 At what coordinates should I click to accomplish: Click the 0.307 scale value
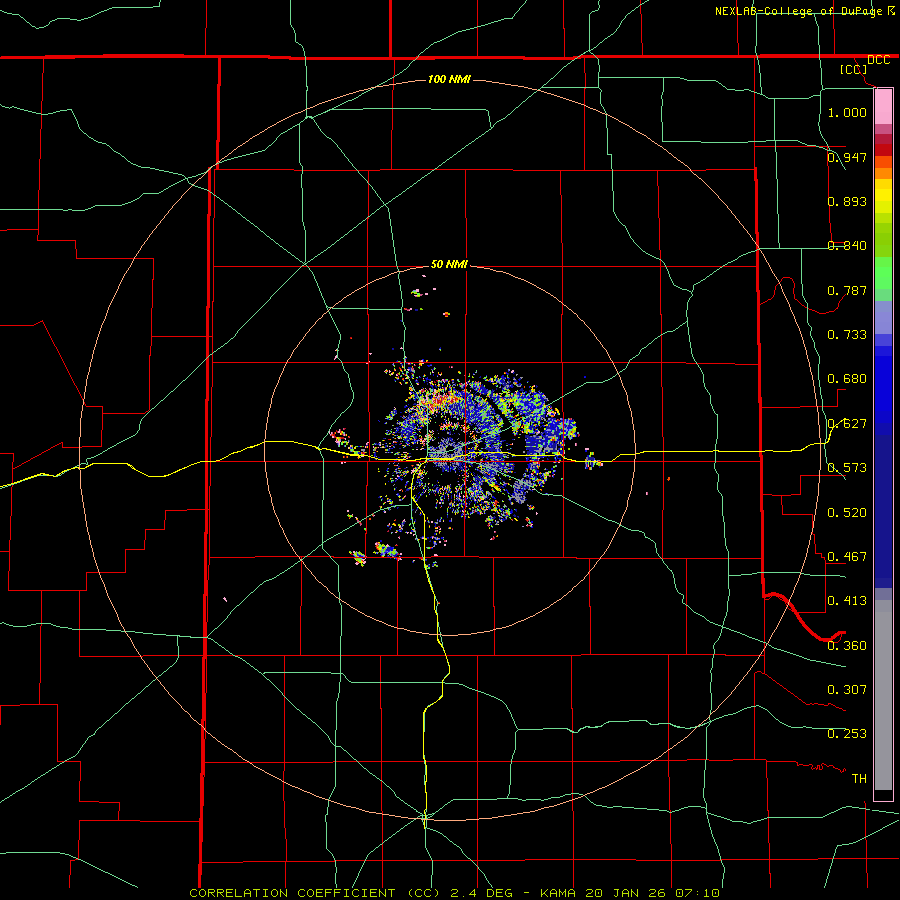click(x=847, y=689)
